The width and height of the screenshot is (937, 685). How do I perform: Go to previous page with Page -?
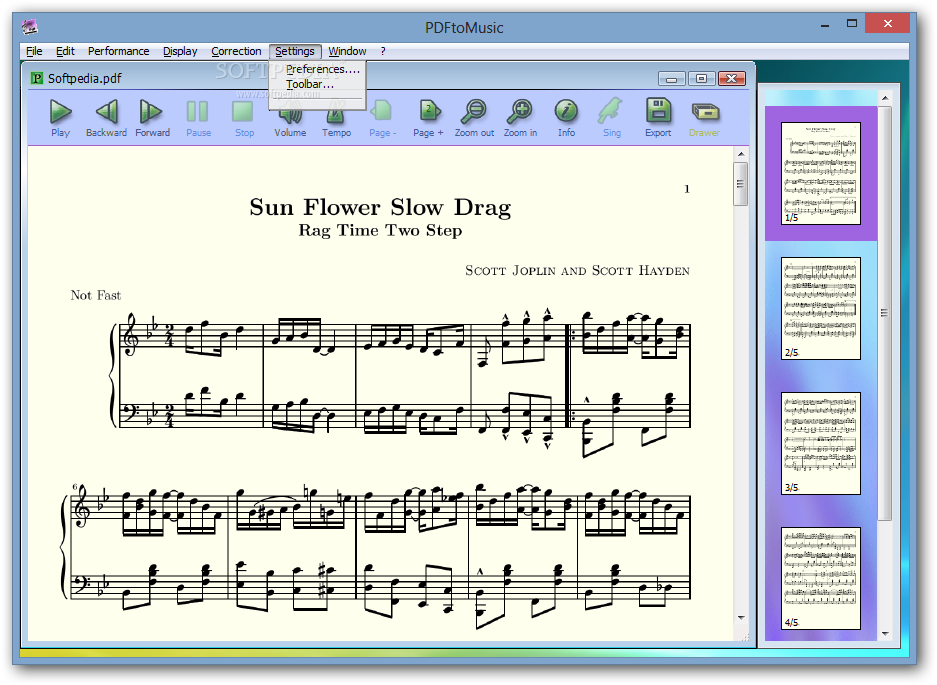click(382, 118)
